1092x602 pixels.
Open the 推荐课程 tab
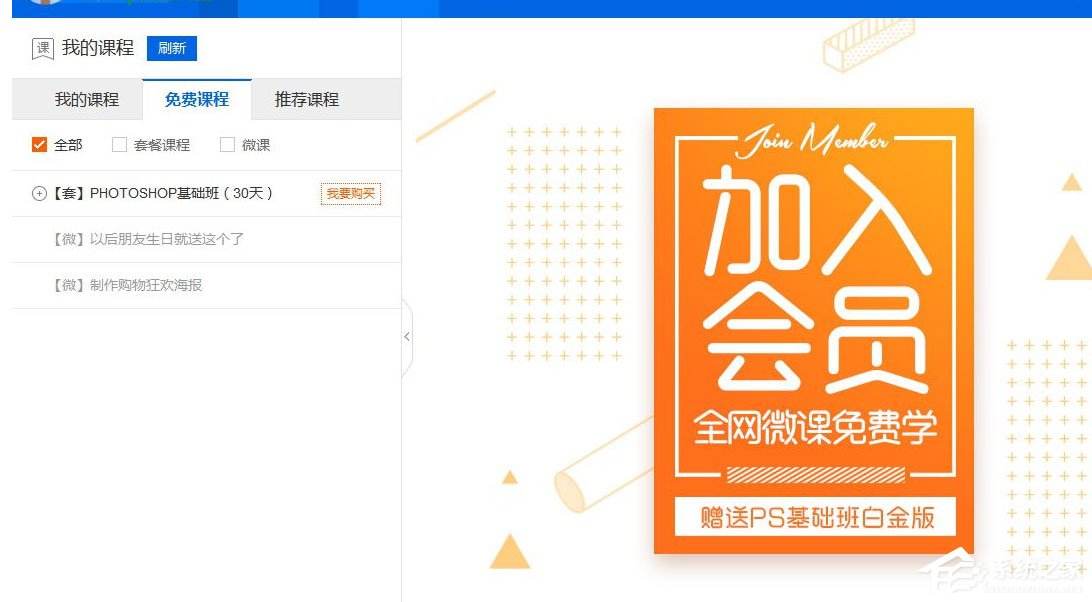tap(307, 100)
